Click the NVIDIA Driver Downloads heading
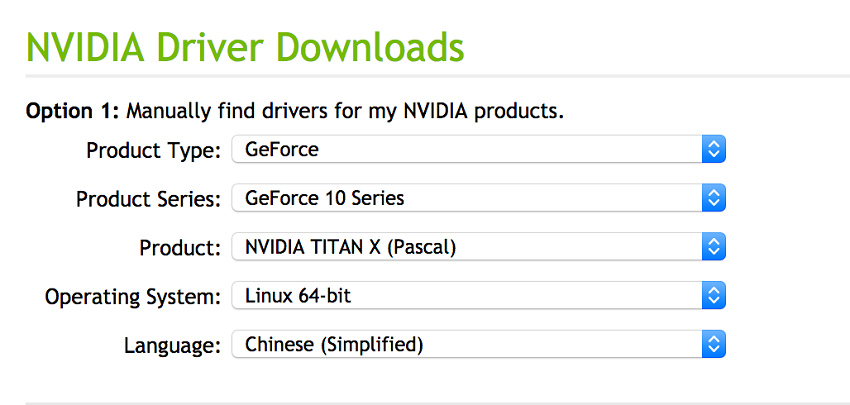The width and height of the screenshot is (850, 405). (x=245, y=47)
